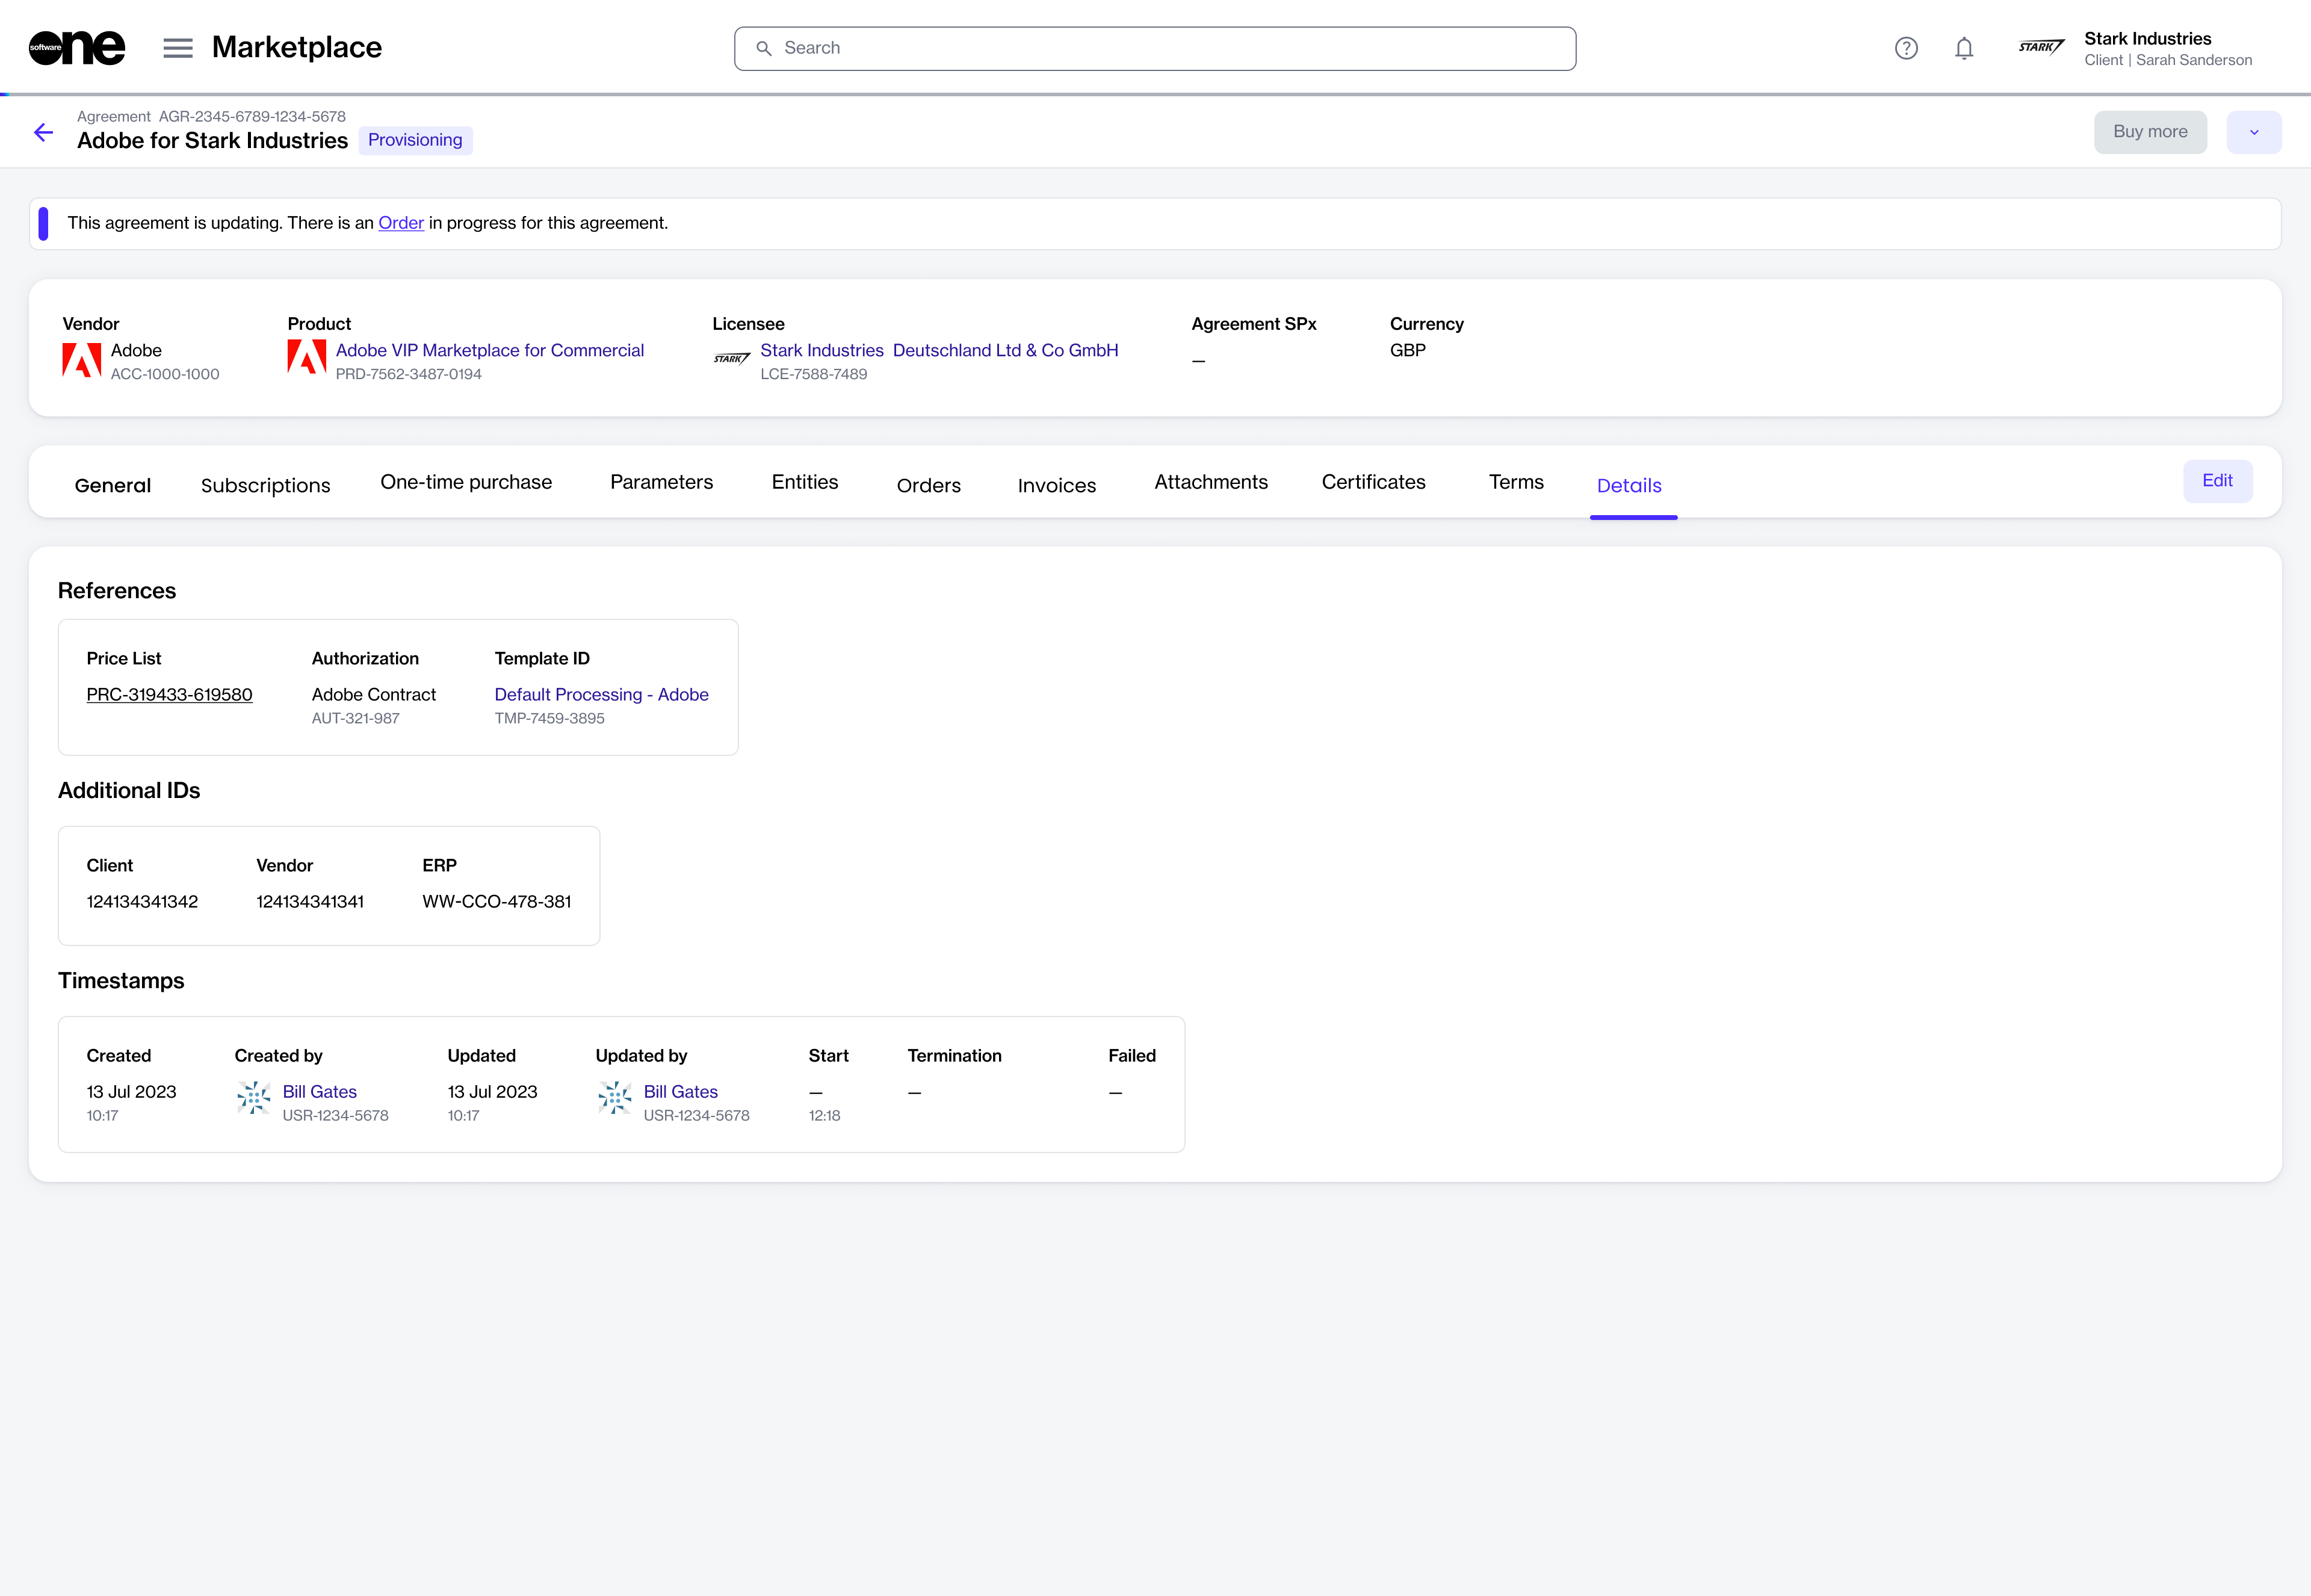Viewport: 2311px width, 1596px height.
Task: Open Default Processing - Adobe template link
Action: point(601,694)
